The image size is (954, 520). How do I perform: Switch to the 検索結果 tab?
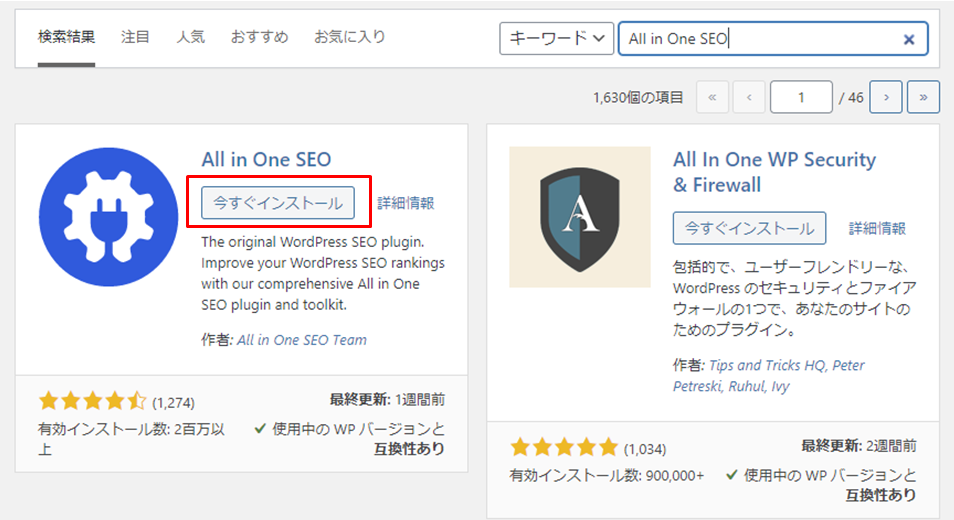(66, 37)
